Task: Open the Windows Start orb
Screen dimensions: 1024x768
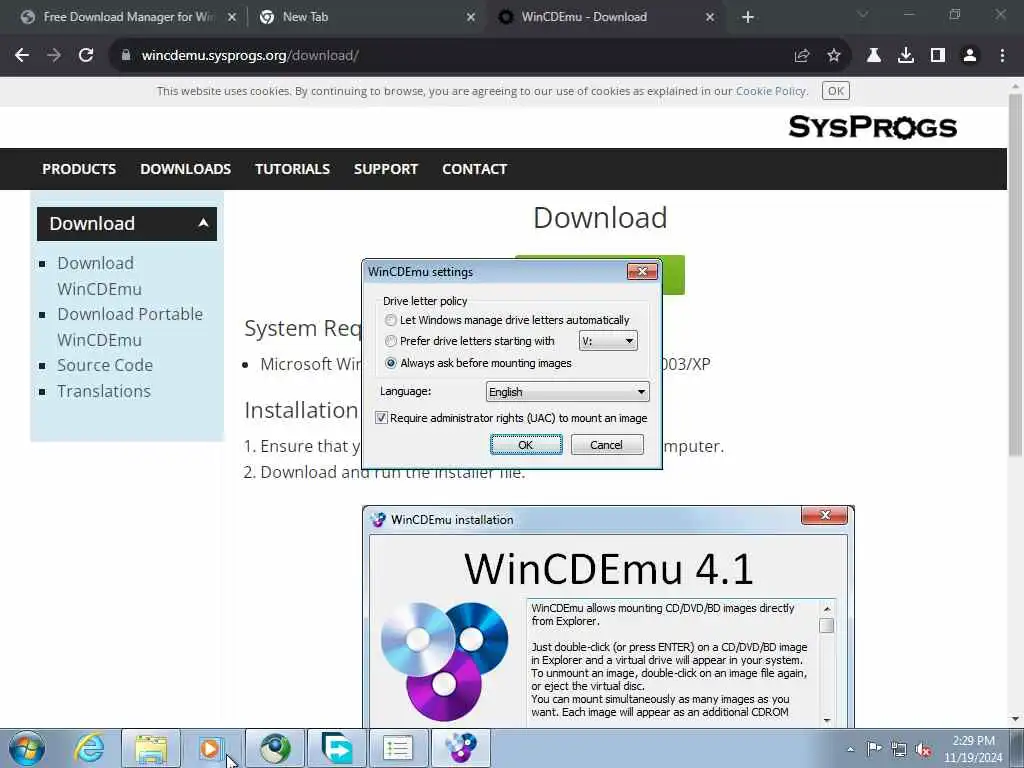Action: click(x=27, y=748)
